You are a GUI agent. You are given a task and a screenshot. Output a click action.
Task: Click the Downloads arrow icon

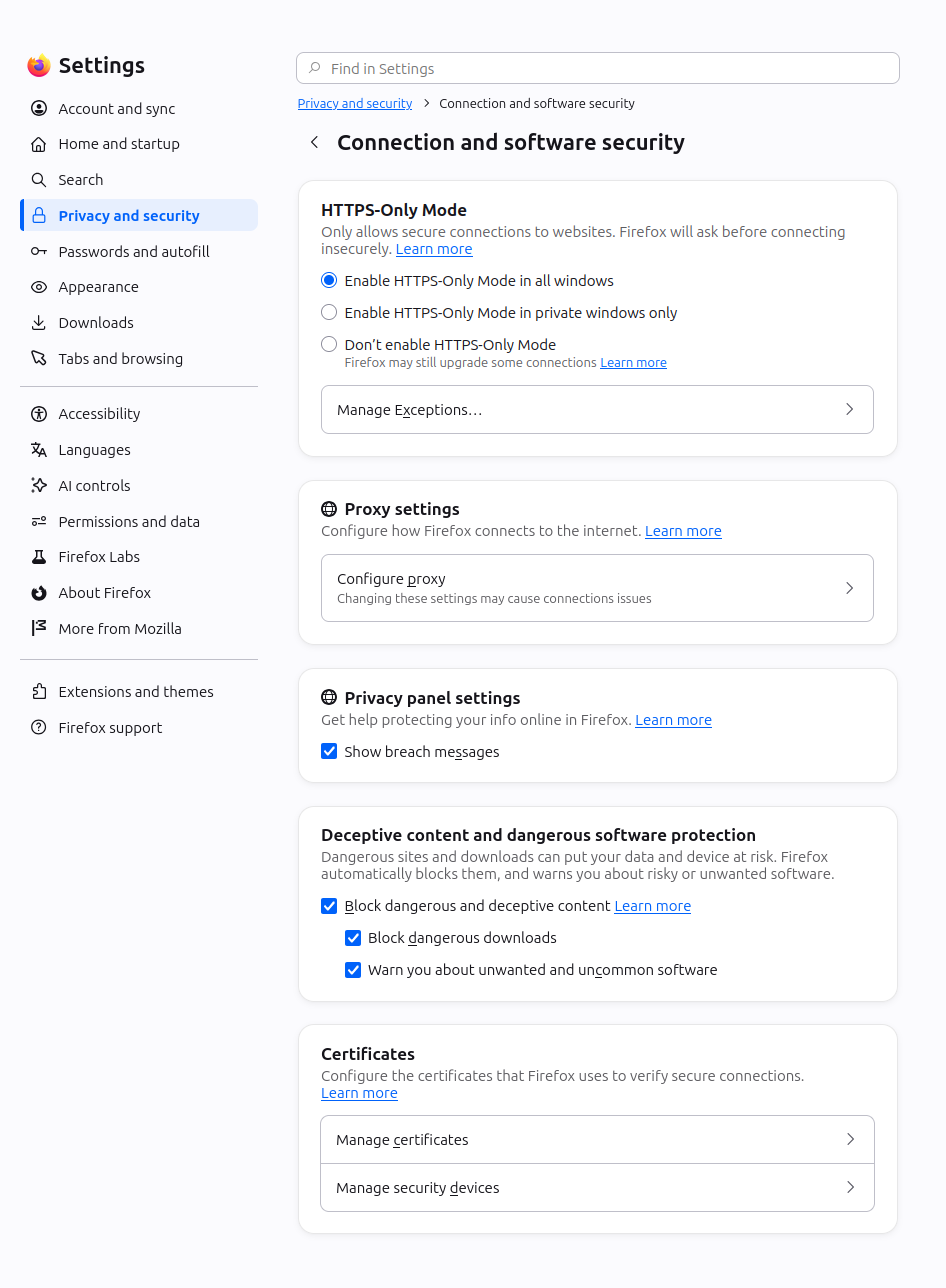[x=39, y=323]
